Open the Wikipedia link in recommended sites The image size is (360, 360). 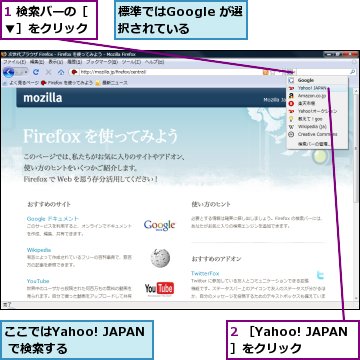point(39,250)
